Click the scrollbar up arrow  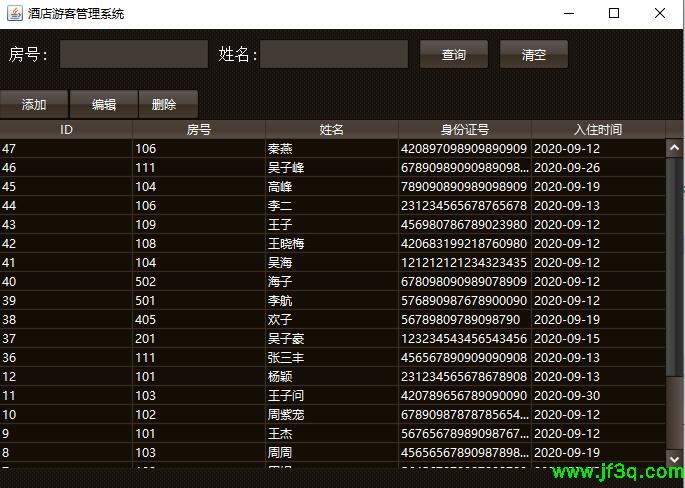[x=674, y=148]
